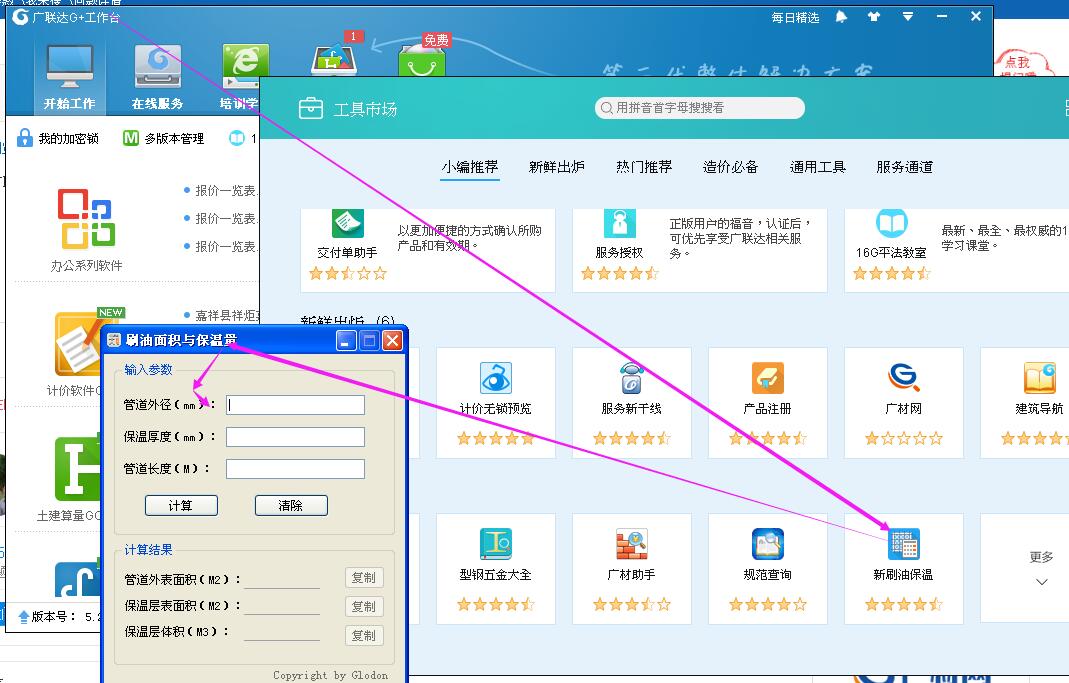Copy 保温层表面积 result with 复制
This screenshot has width=1069, height=683.
(364, 607)
